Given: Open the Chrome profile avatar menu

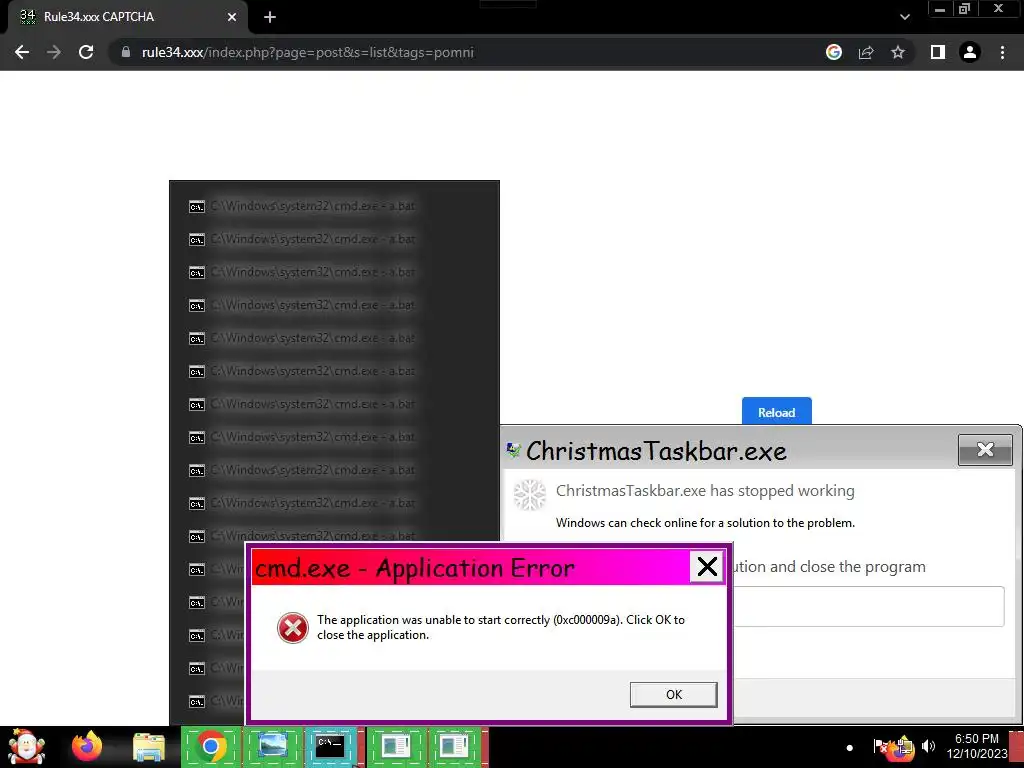Looking at the screenshot, I should click(x=970, y=52).
